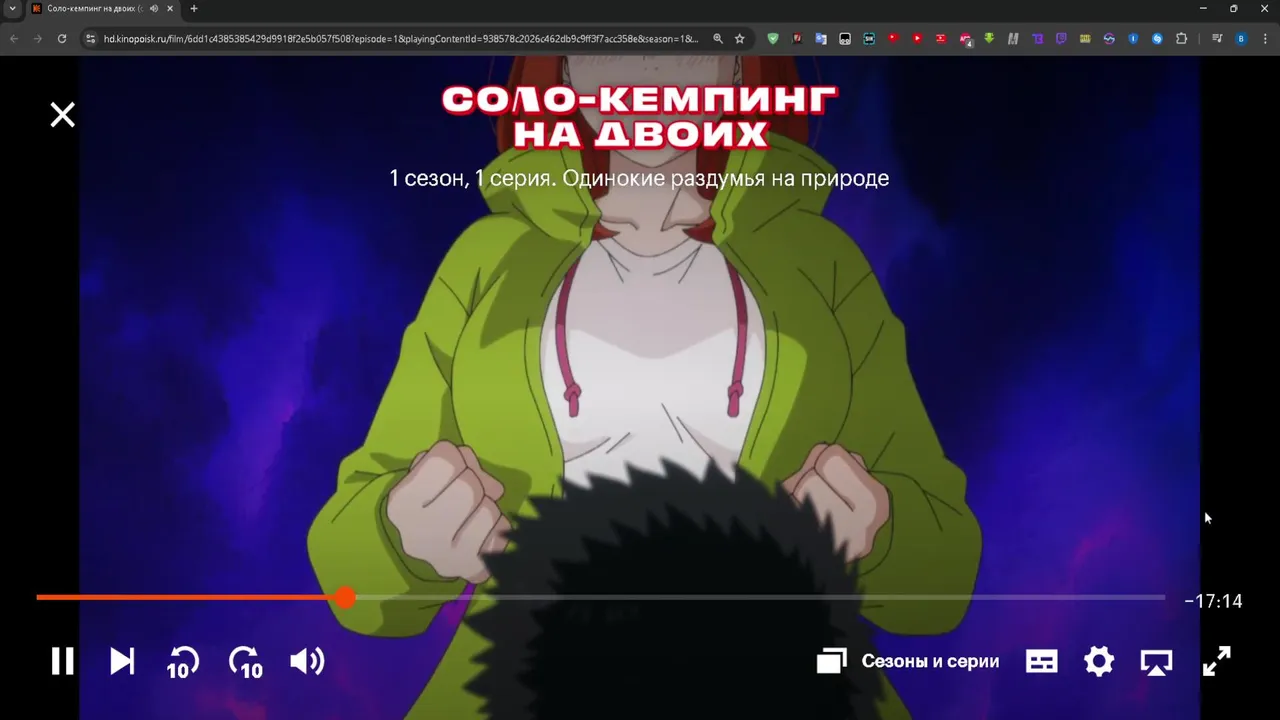This screenshot has width=1280, height=720.
Task: Open Сезоны и серии list
Action: point(908,661)
